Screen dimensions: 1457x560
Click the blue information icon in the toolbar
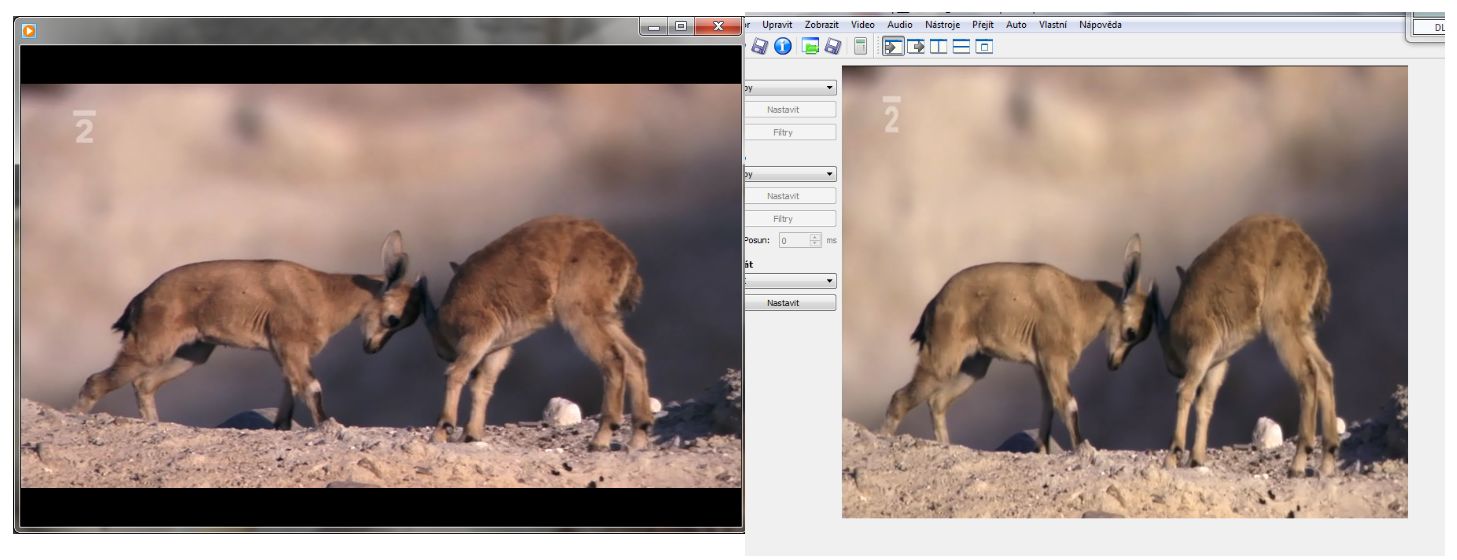click(782, 46)
